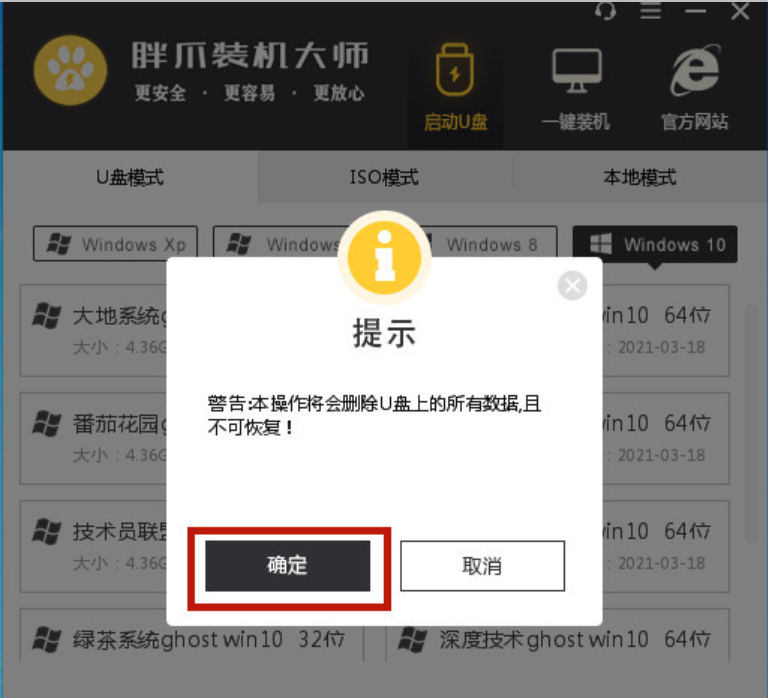
Task: Click the headset customer service icon
Action: tap(605, 10)
